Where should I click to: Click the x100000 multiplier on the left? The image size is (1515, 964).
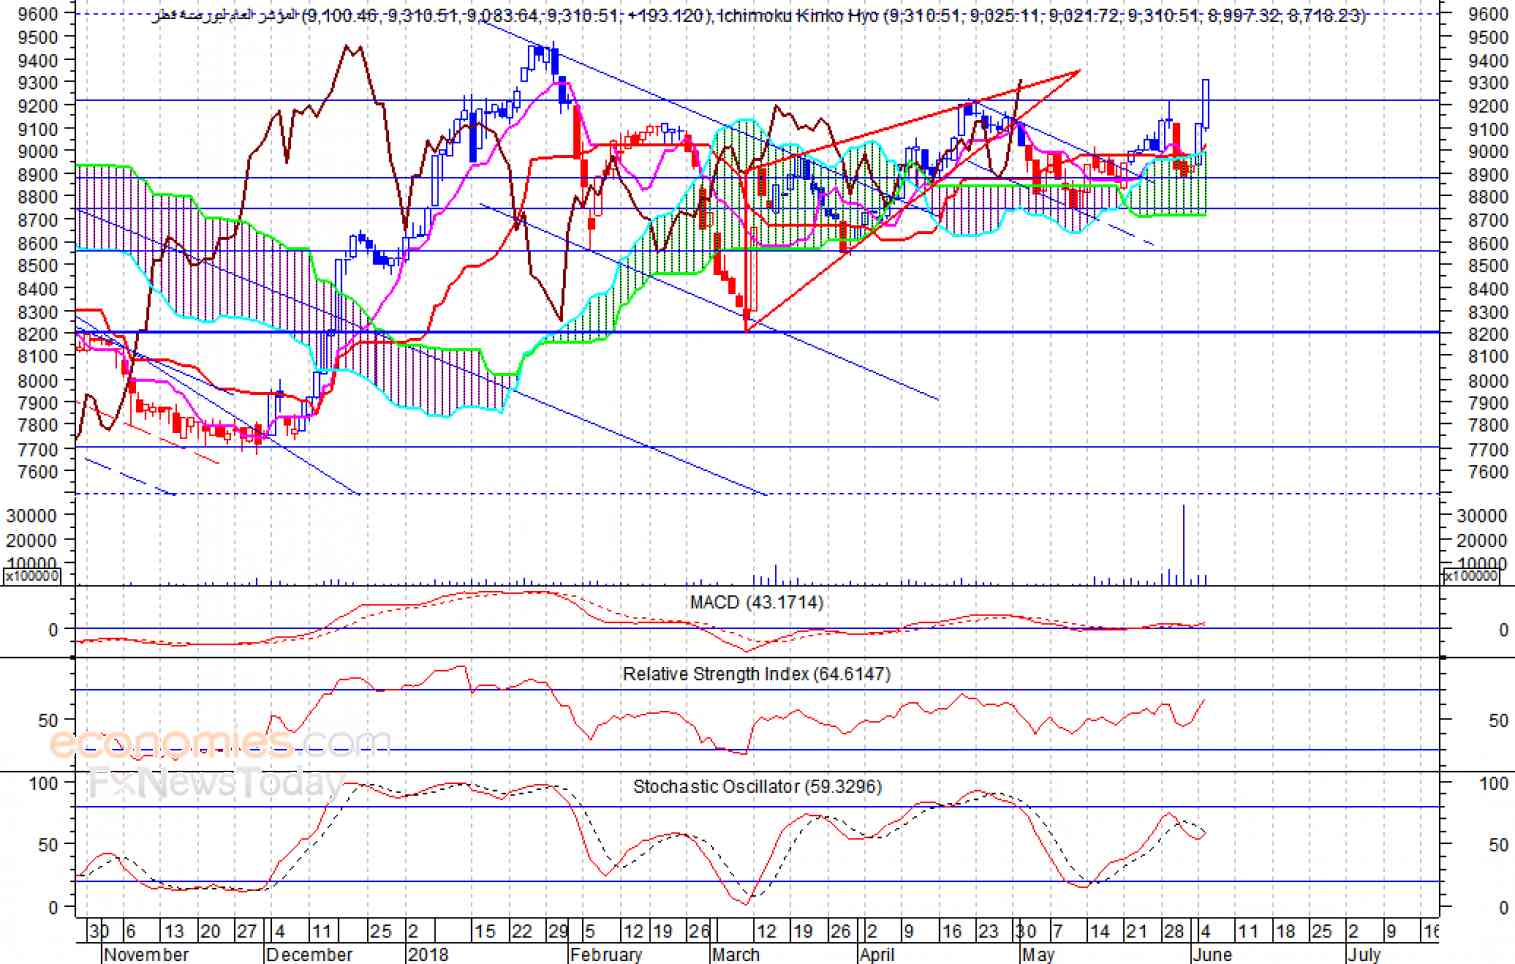pos(32,577)
